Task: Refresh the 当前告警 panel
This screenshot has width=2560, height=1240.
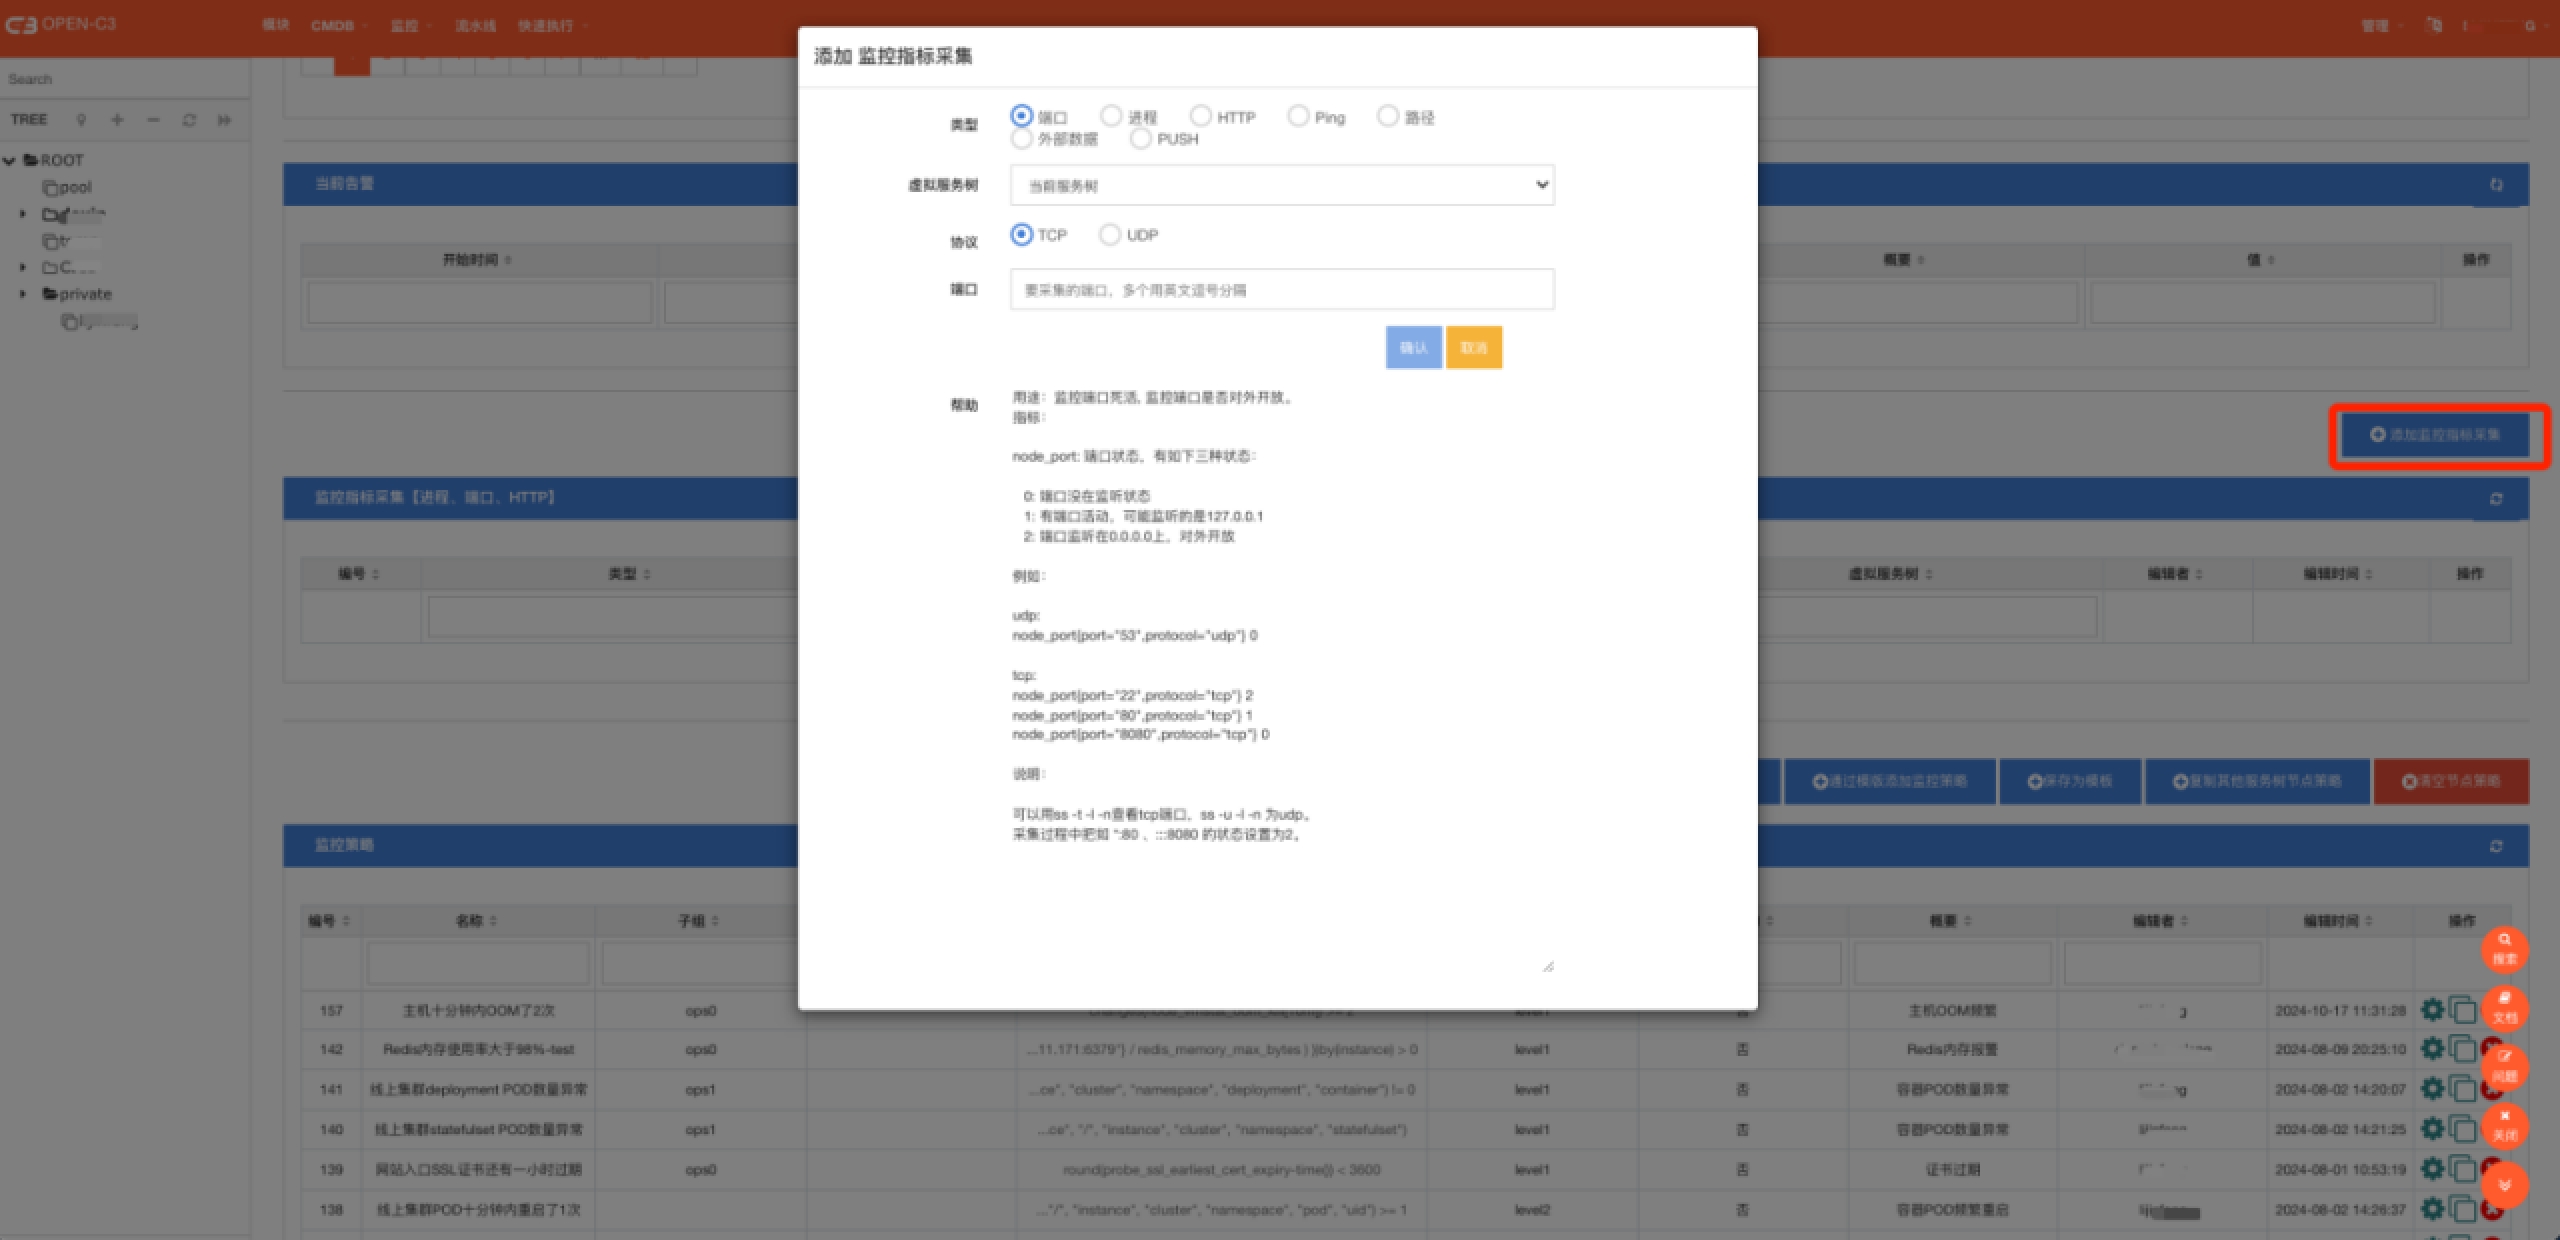Action: 2496,185
